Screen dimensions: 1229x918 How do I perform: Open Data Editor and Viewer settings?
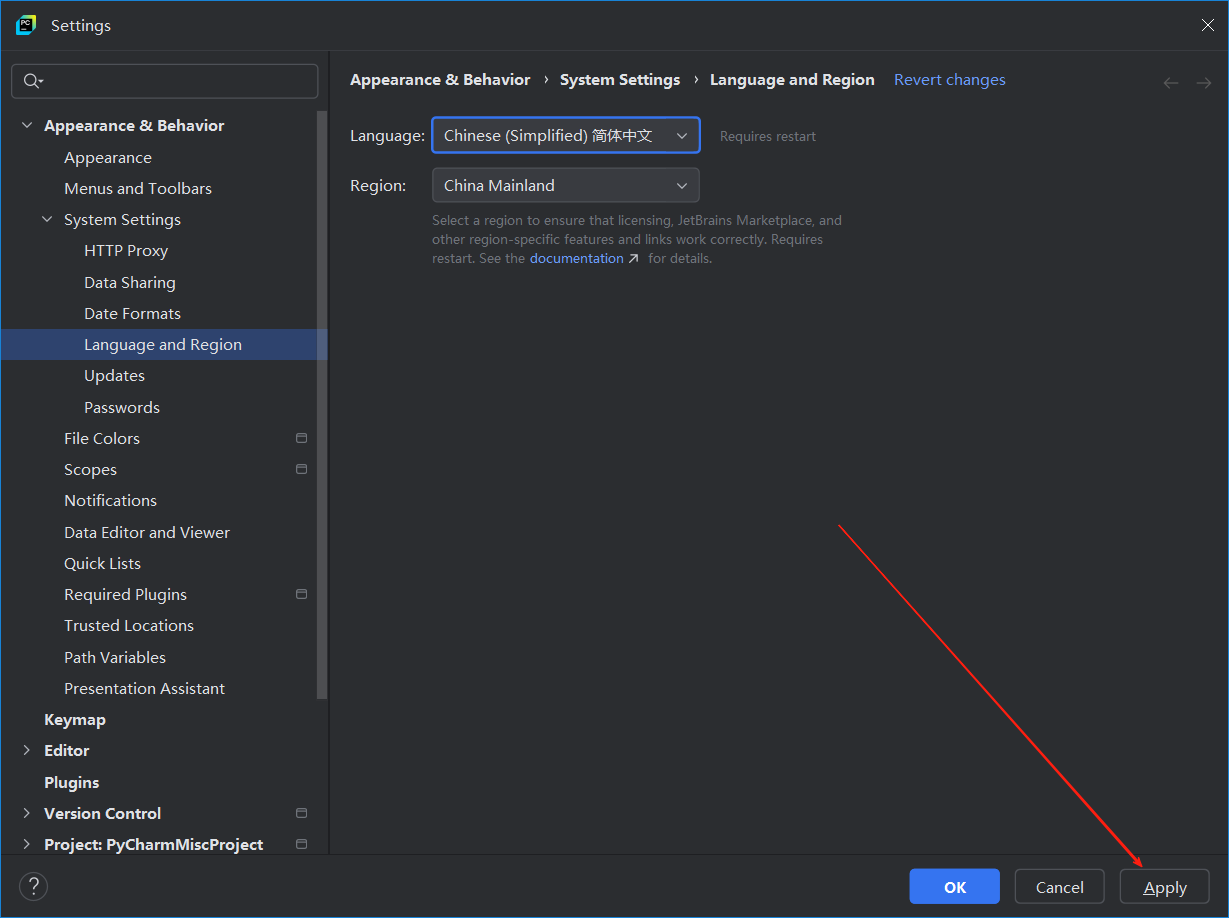147,532
